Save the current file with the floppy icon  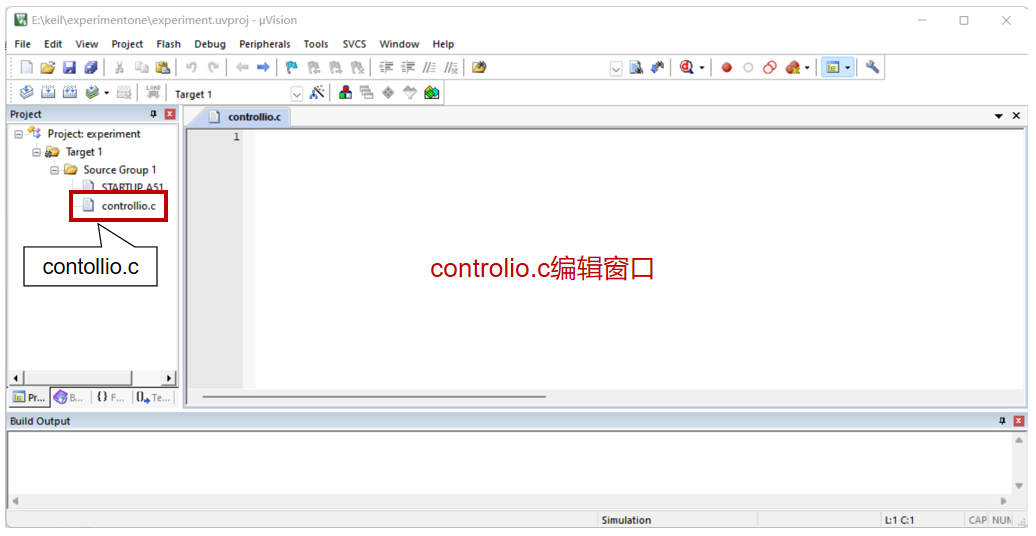(x=69, y=67)
